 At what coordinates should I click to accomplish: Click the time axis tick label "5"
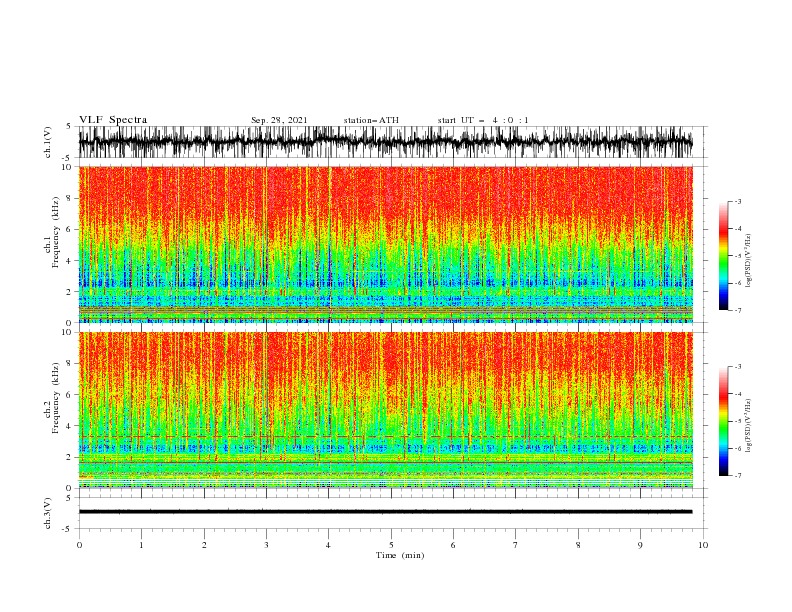391,545
